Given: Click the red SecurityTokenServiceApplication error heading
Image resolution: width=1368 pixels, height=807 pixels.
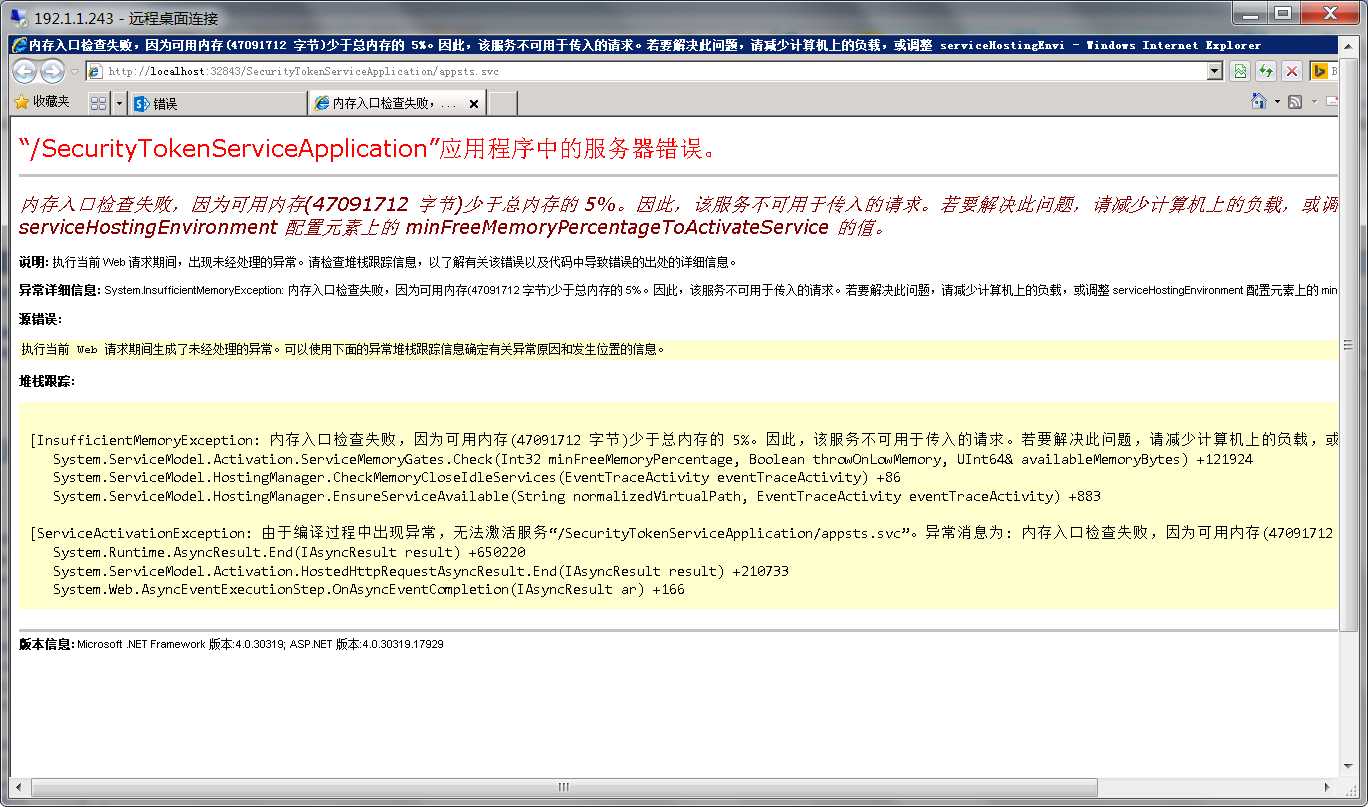Looking at the screenshot, I should 368,148.
